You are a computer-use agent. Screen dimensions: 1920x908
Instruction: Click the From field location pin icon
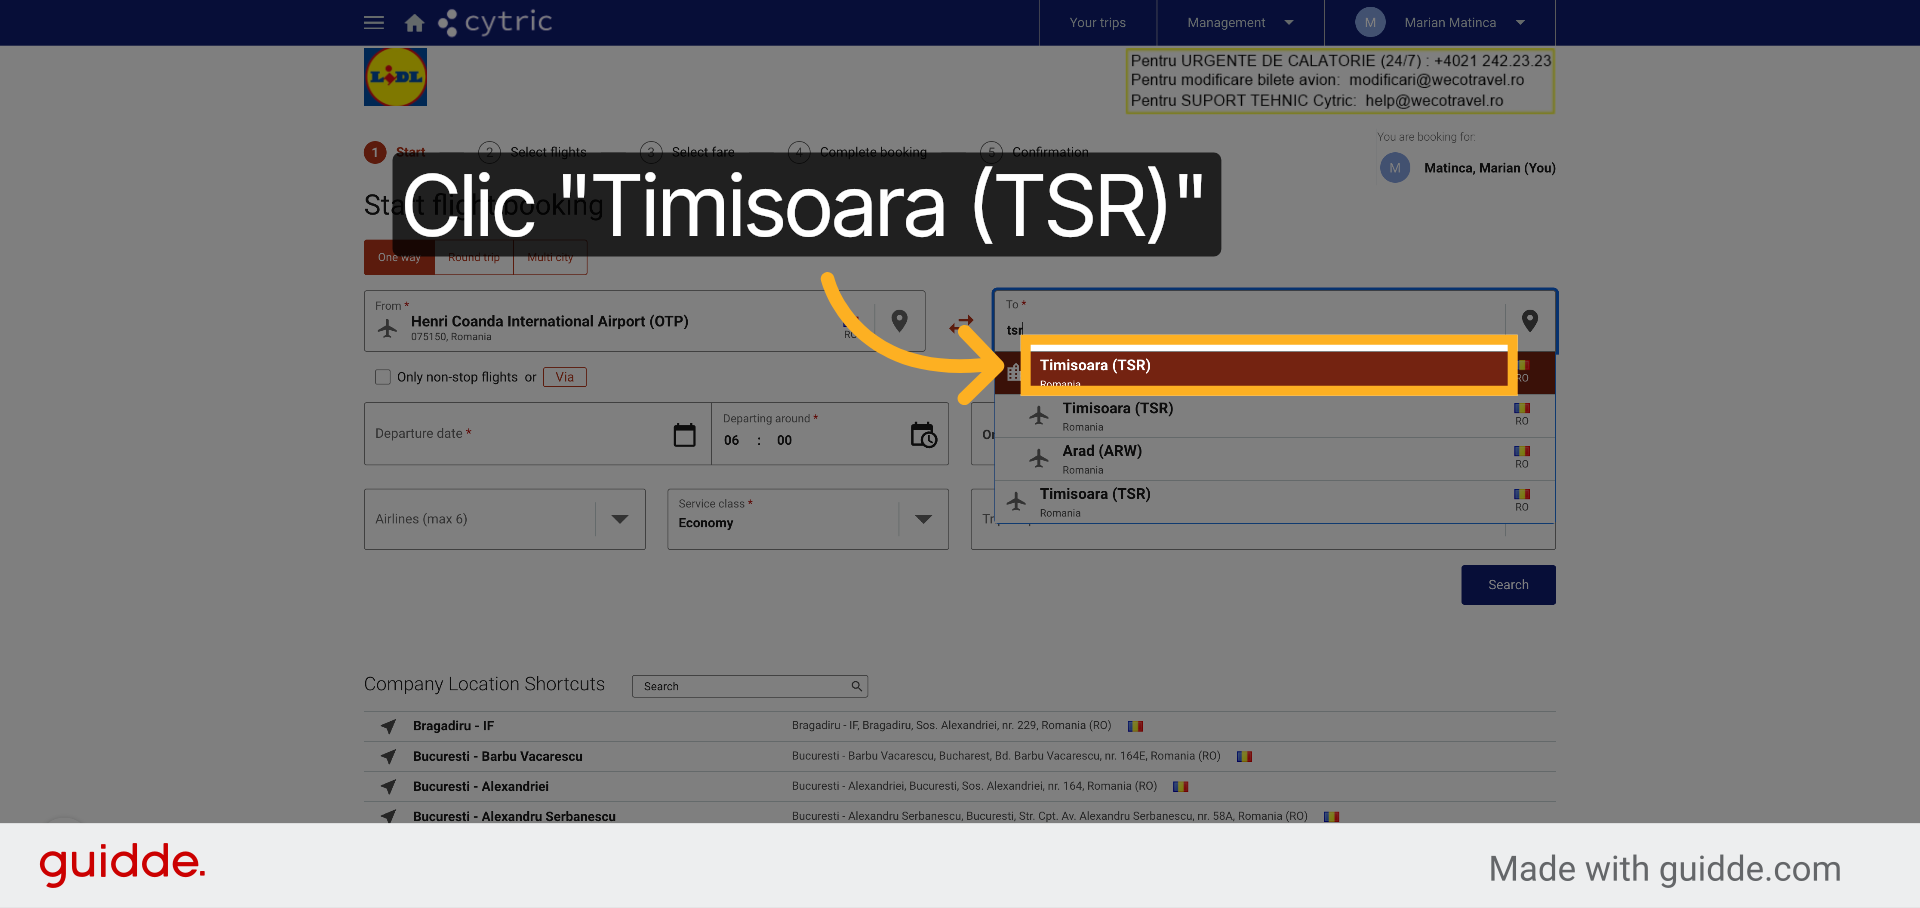point(899,321)
